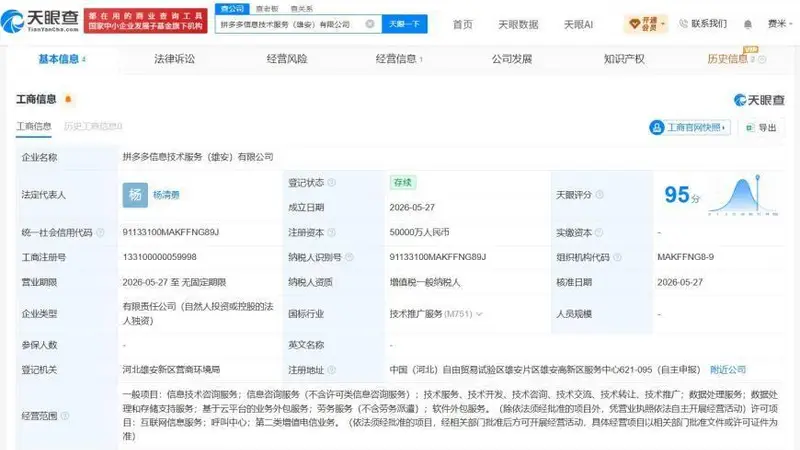Viewport: 800px width, 450px height.
Task: Click 增值税一般纳税人 taxpayer qualification value
Action: pos(425,282)
